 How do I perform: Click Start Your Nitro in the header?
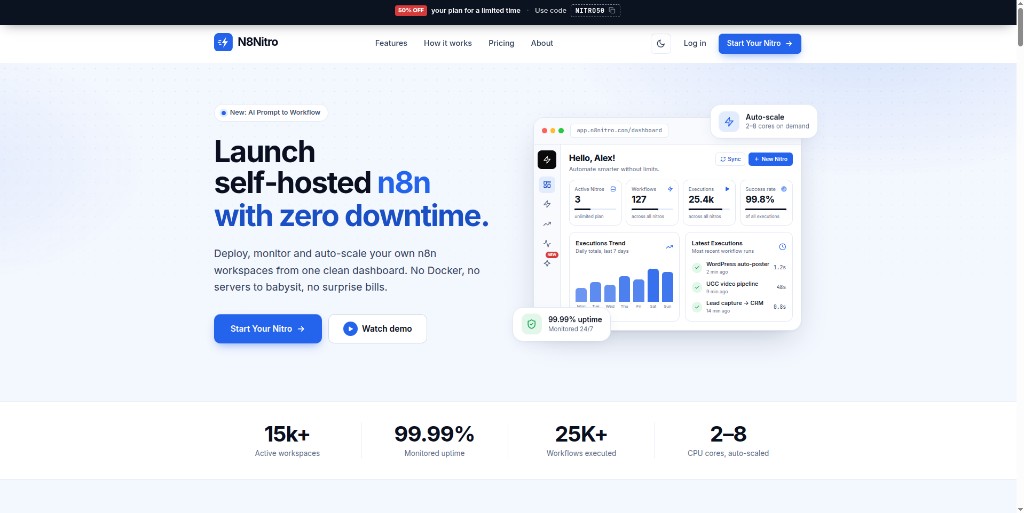[760, 44]
